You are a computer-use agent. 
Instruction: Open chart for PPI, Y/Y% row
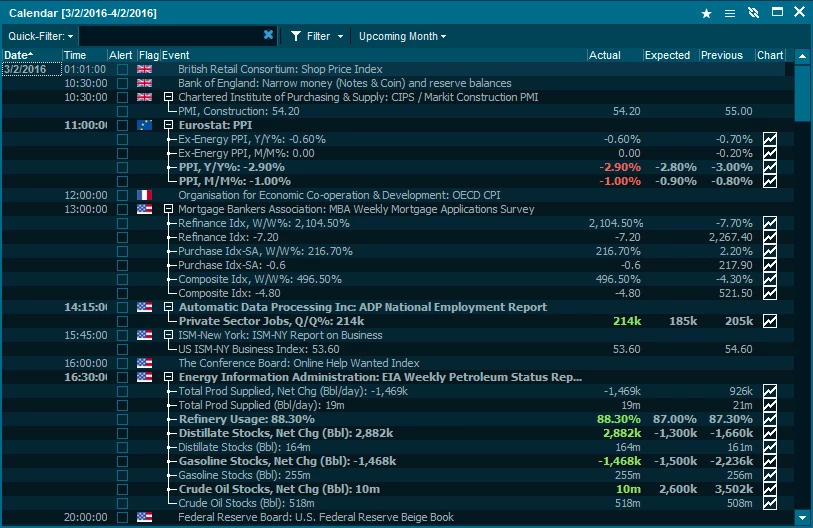(x=770, y=167)
